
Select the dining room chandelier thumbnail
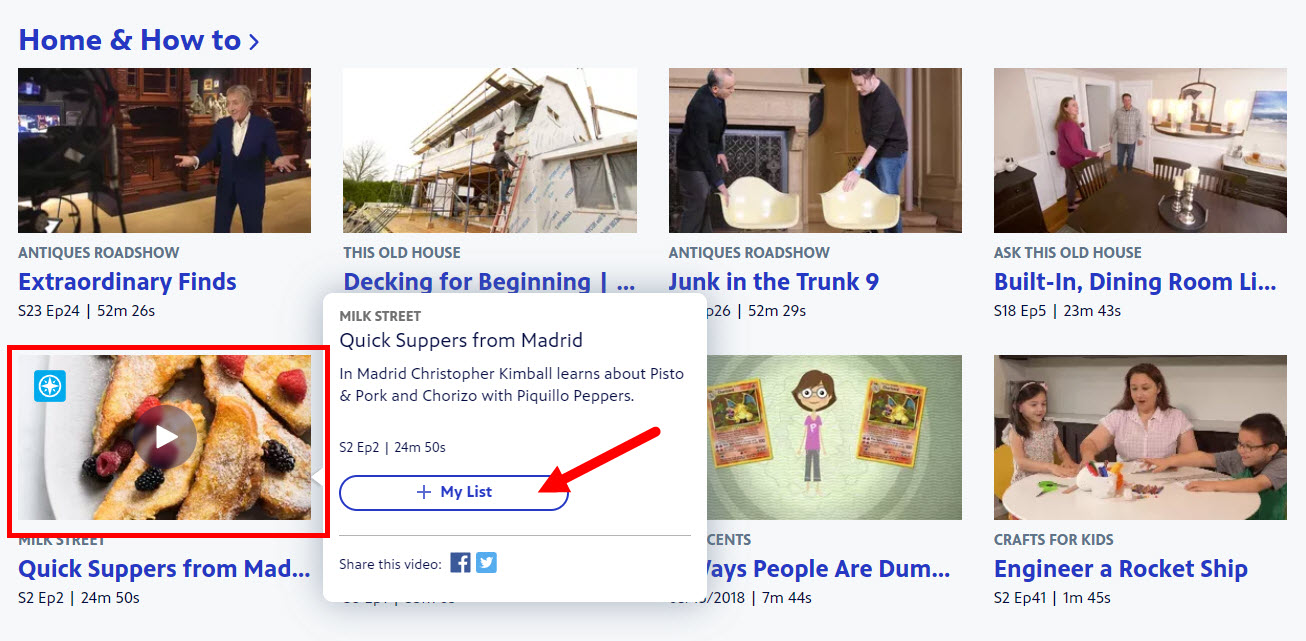[1140, 150]
